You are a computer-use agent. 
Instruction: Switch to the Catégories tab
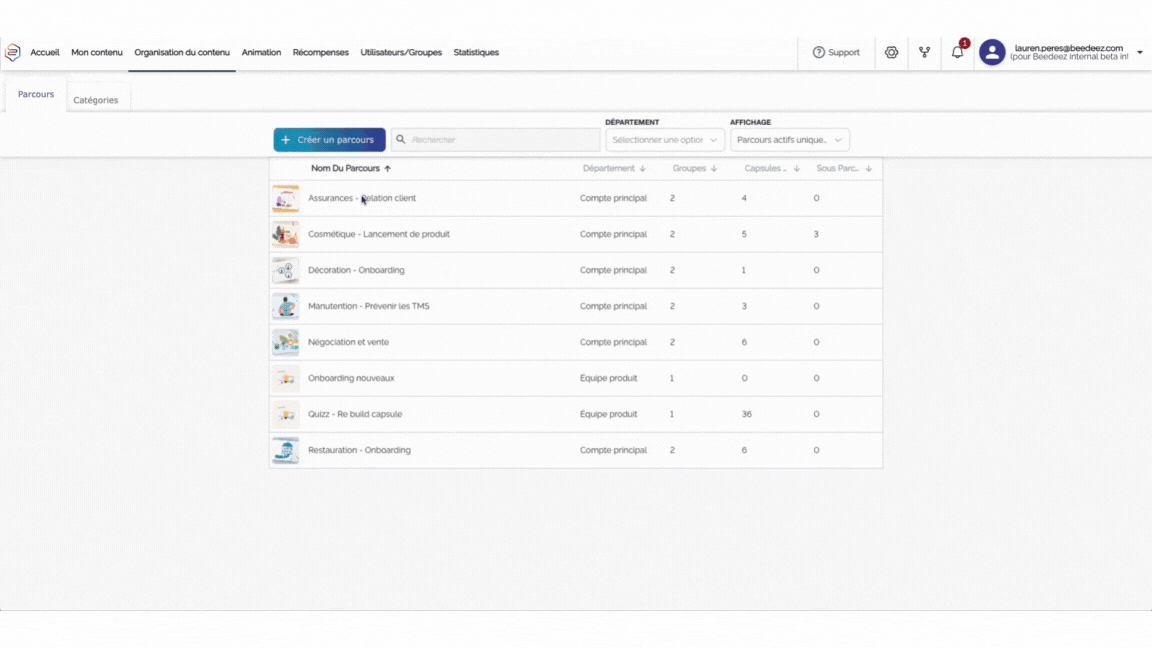(96, 100)
